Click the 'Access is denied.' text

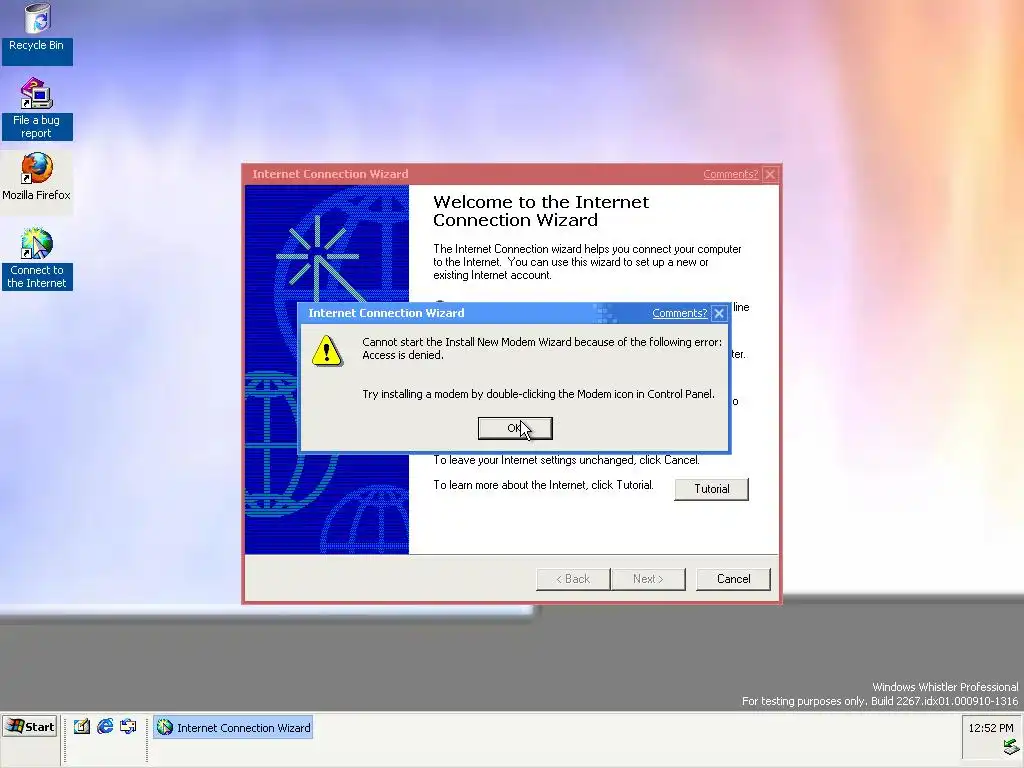pyautogui.click(x=402, y=355)
